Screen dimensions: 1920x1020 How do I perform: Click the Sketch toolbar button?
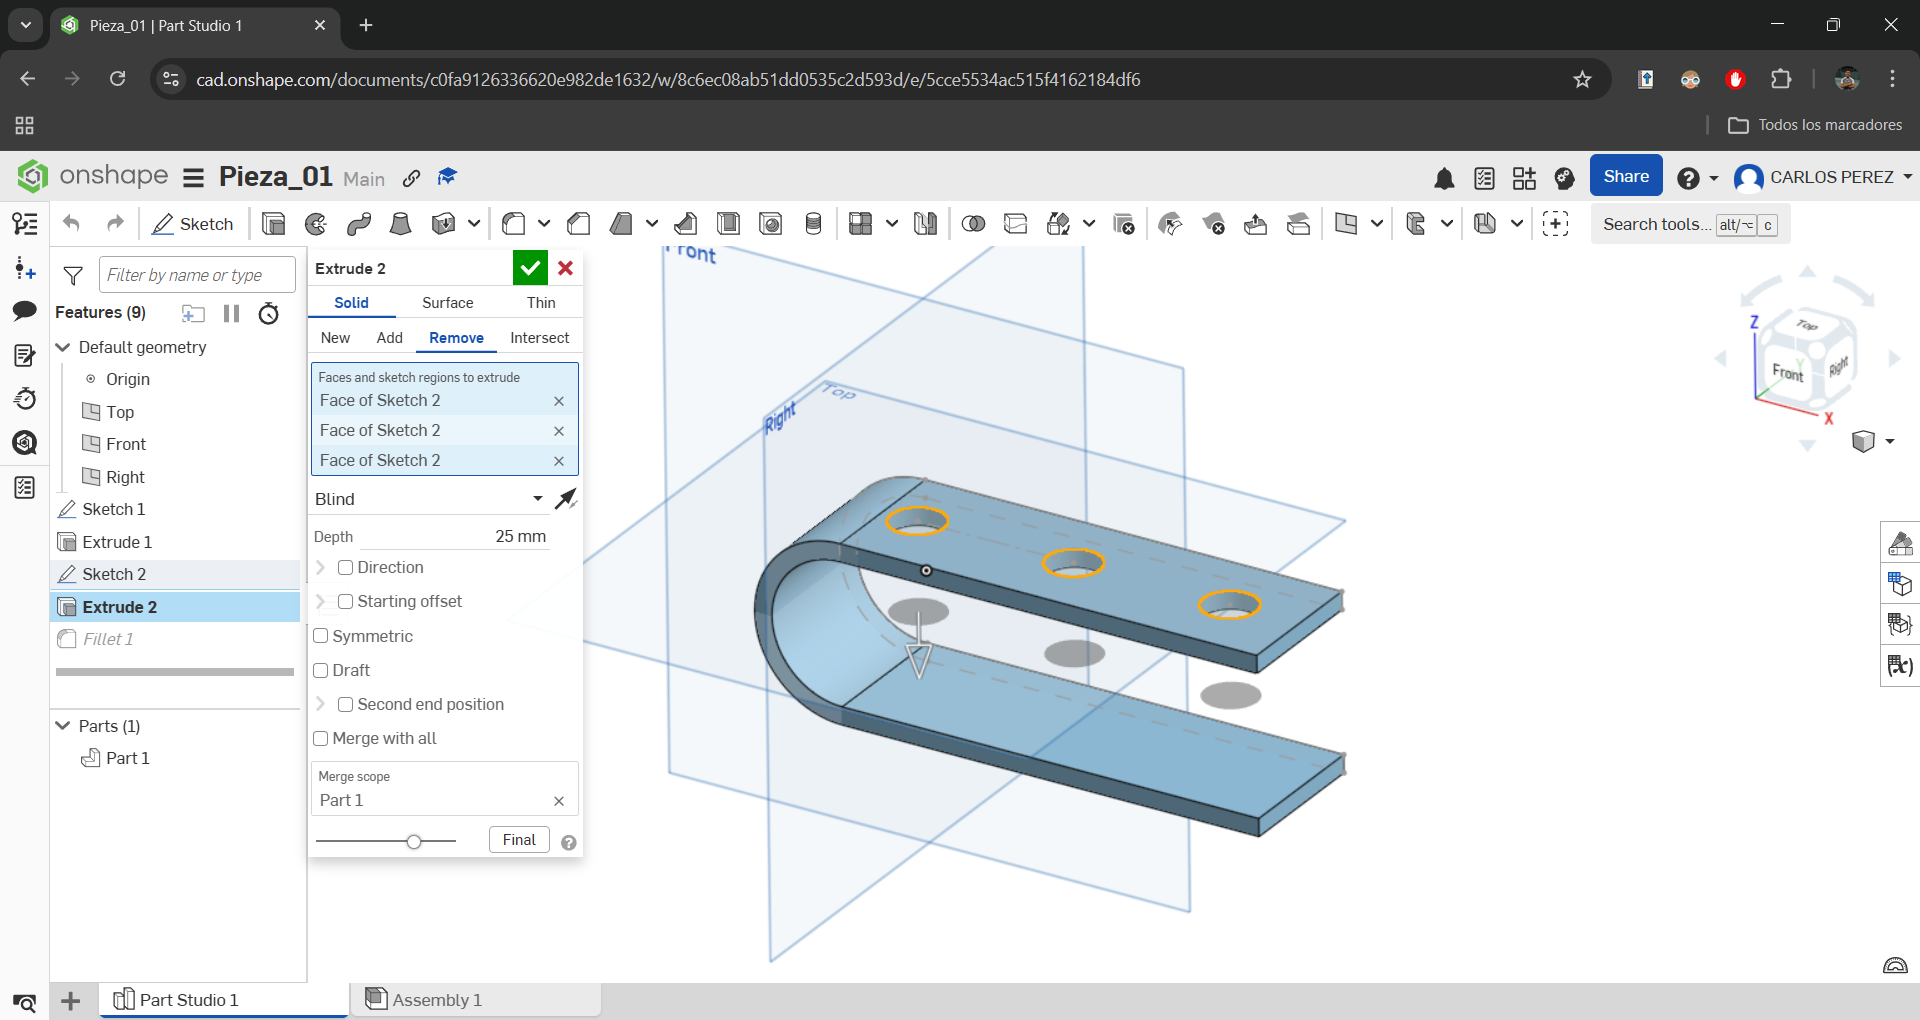tap(193, 224)
